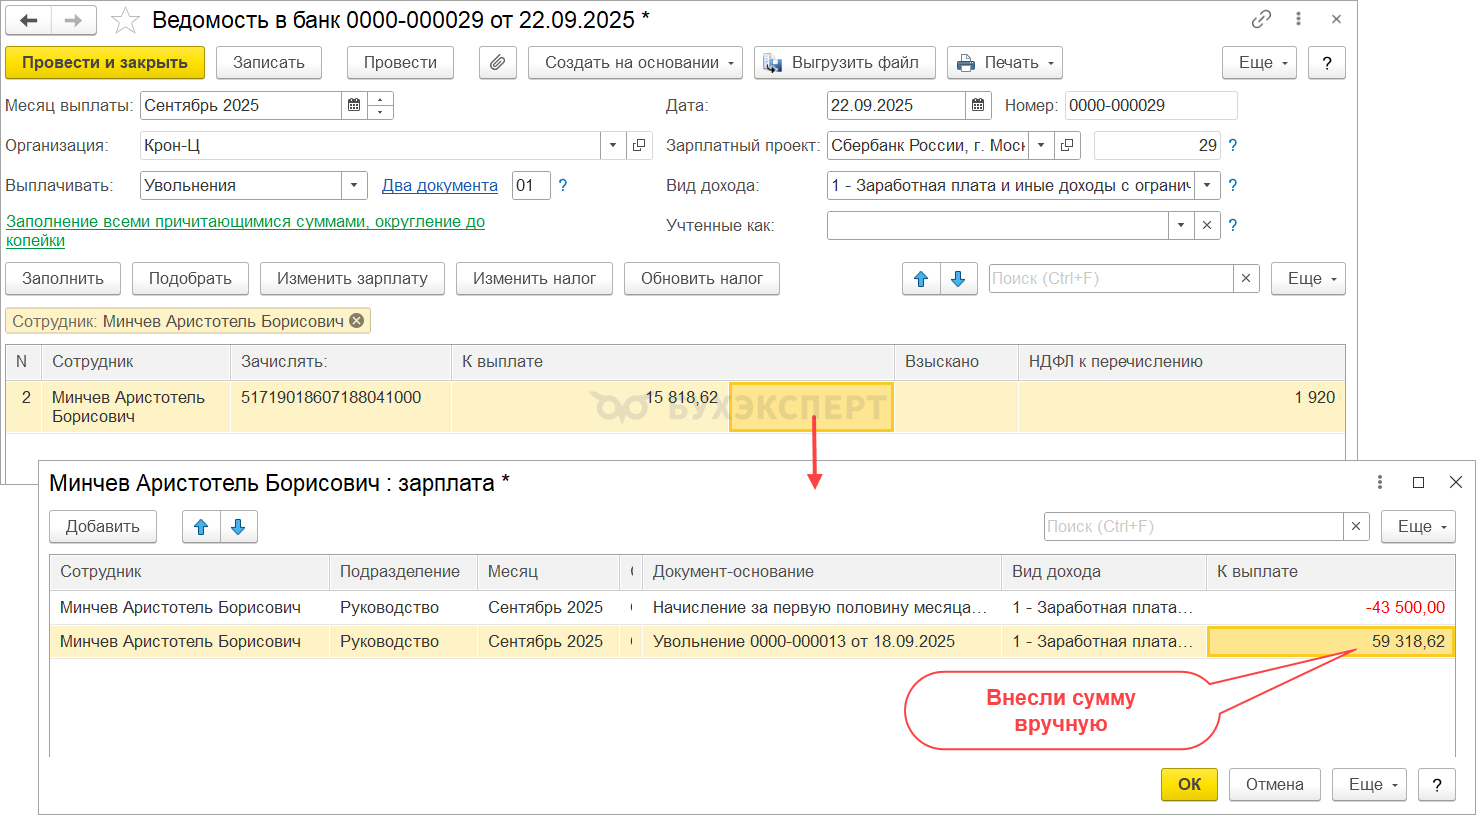Move row up in main table
This screenshot has width=1476, height=815.
point(921,279)
